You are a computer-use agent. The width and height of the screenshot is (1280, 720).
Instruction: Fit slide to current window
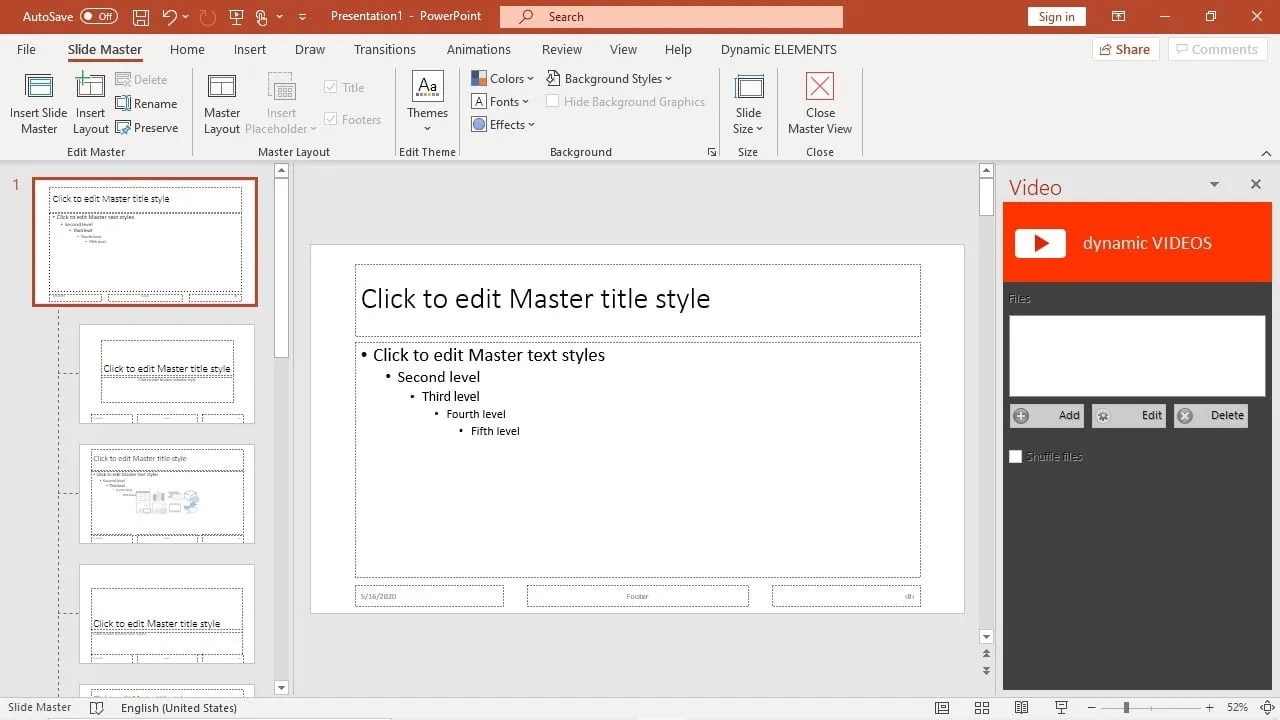[1268, 708]
